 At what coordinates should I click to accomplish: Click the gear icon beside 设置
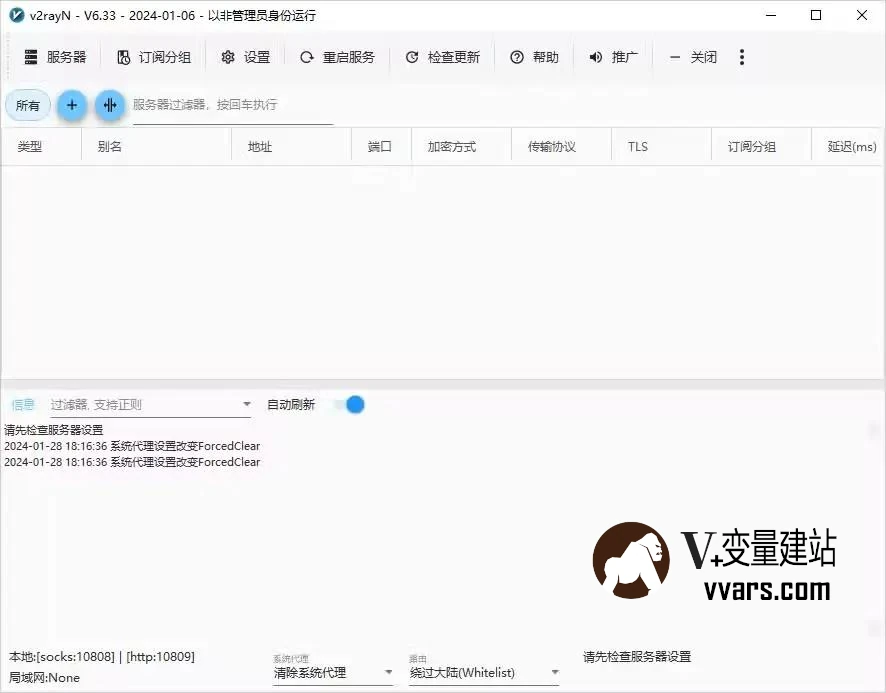tap(228, 57)
